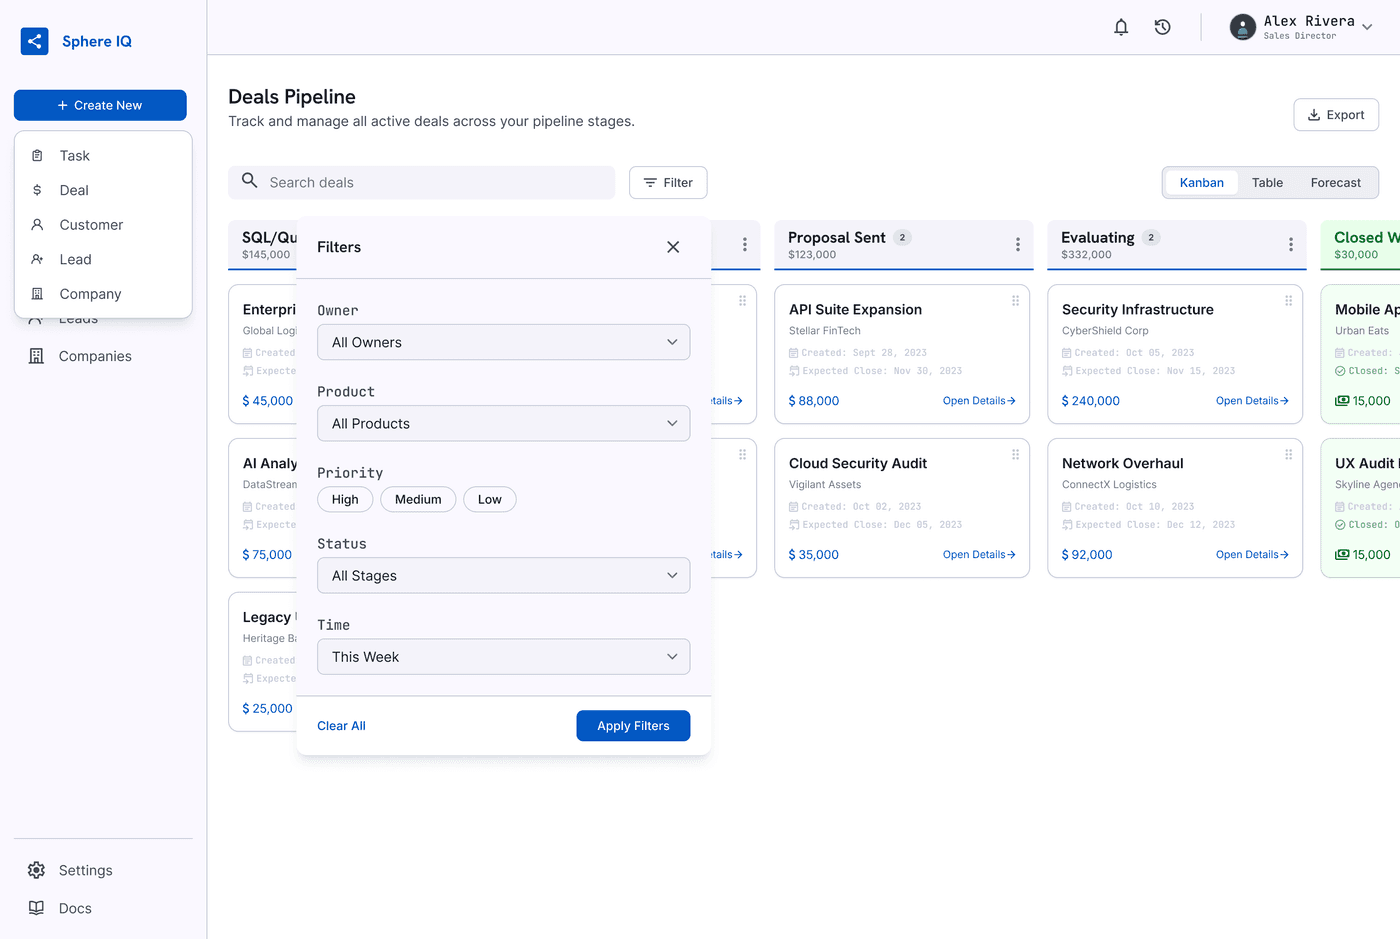The image size is (1400, 939).
Task: Open the notifications bell
Action: [1121, 27]
